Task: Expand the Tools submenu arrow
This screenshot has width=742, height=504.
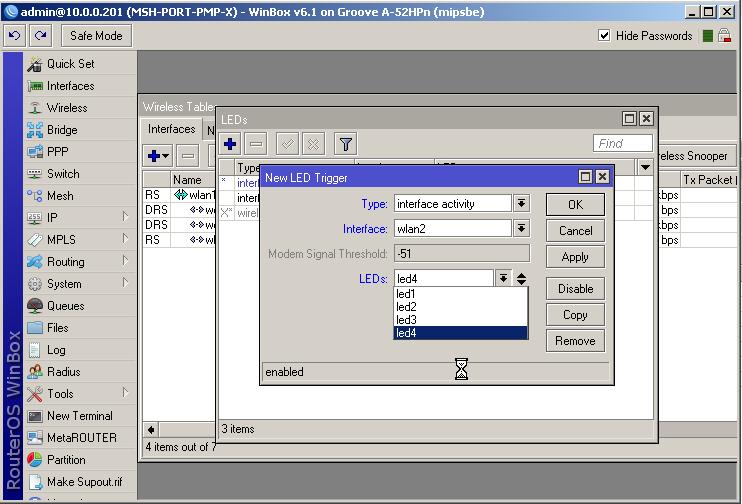Action: point(125,392)
